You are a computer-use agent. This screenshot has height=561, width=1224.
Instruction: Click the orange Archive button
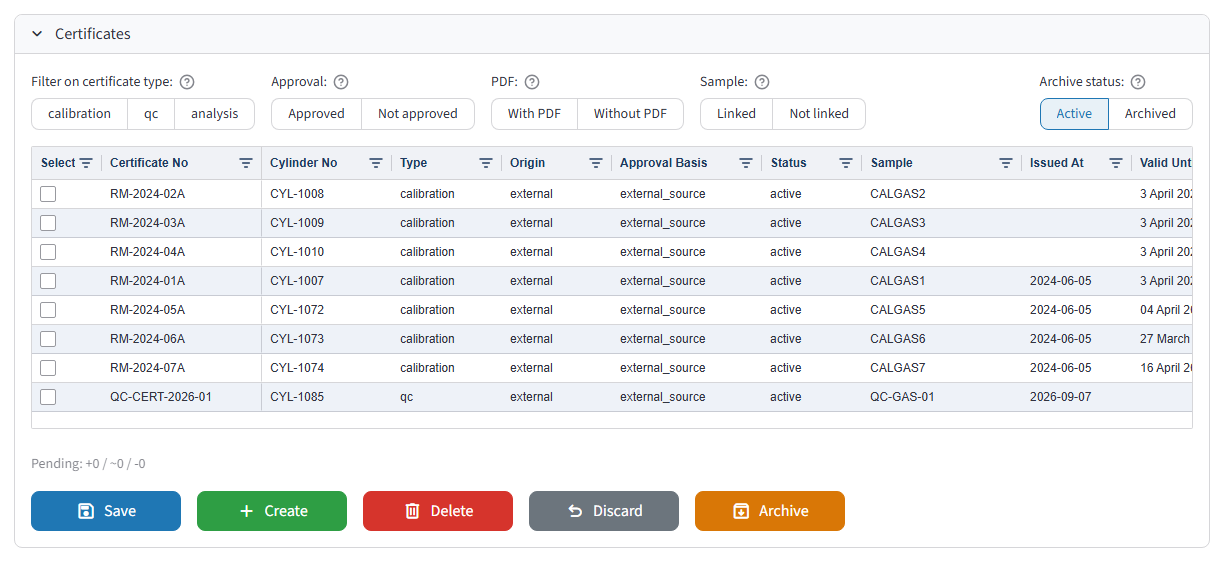[770, 511]
